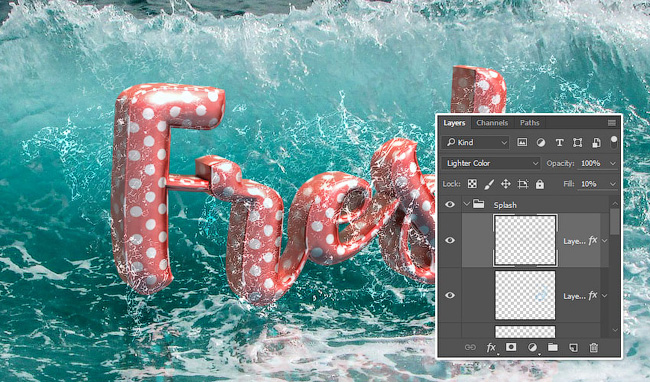The height and width of the screenshot is (382, 650).
Task: Add a layer style via fx button
Action: coord(491,347)
